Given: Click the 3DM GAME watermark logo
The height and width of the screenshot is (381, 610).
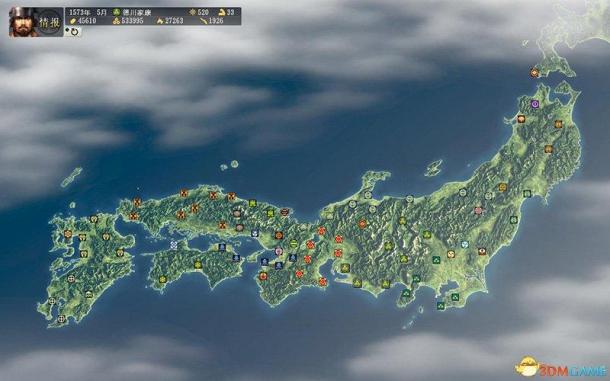Looking at the screenshot, I should coord(560,367).
